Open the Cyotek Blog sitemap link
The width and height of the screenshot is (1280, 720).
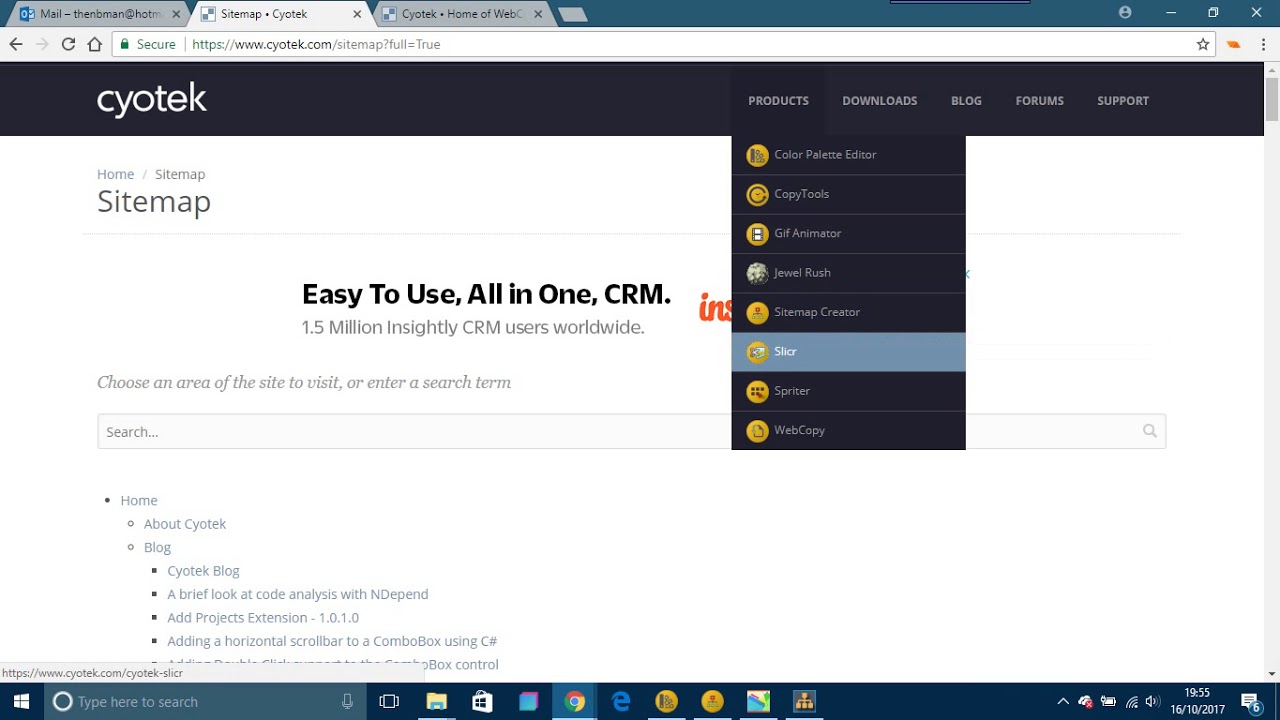pyautogui.click(x=203, y=571)
